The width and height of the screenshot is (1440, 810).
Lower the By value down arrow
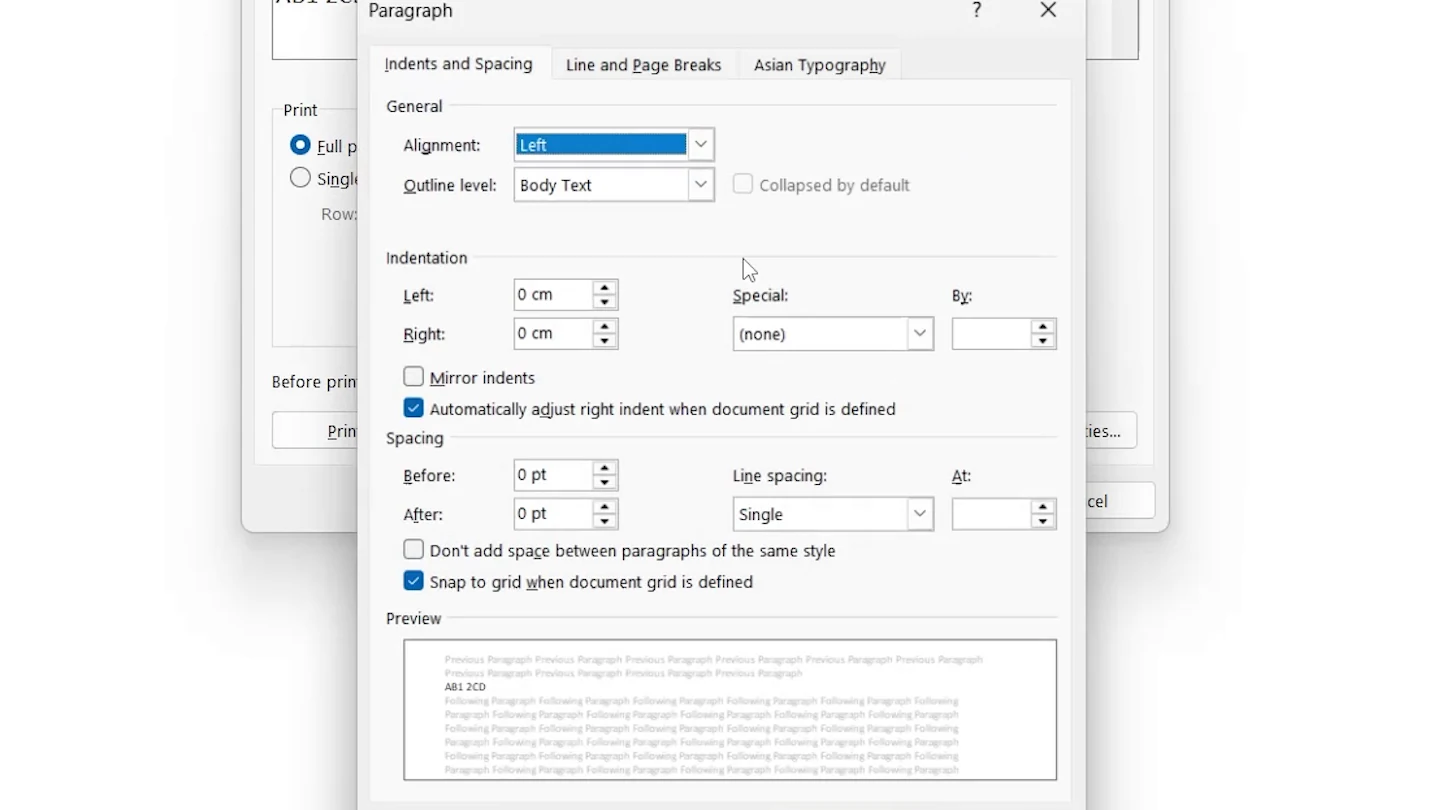[x=1043, y=341]
